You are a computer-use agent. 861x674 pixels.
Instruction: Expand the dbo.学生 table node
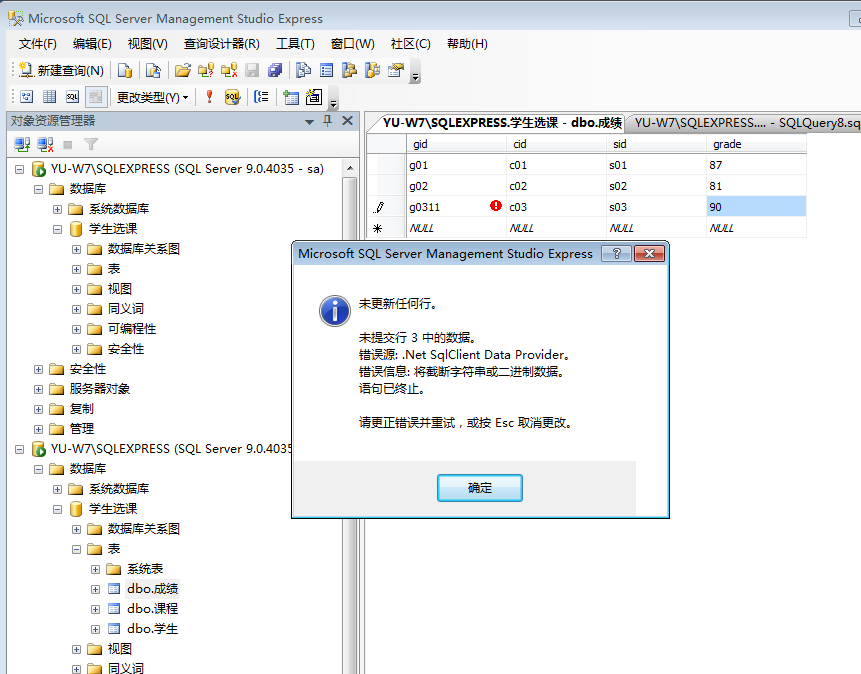point(96,629)
